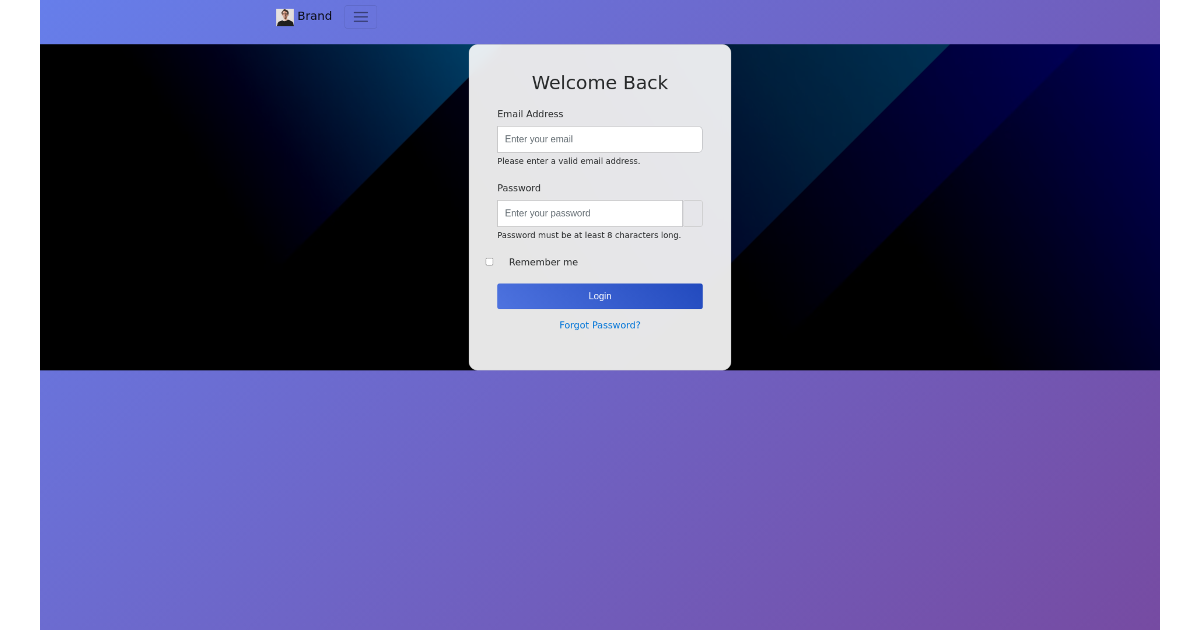Toggle password visibility with the button beside password
This screenshot has width=1200, height=630.
coord(692,213)
